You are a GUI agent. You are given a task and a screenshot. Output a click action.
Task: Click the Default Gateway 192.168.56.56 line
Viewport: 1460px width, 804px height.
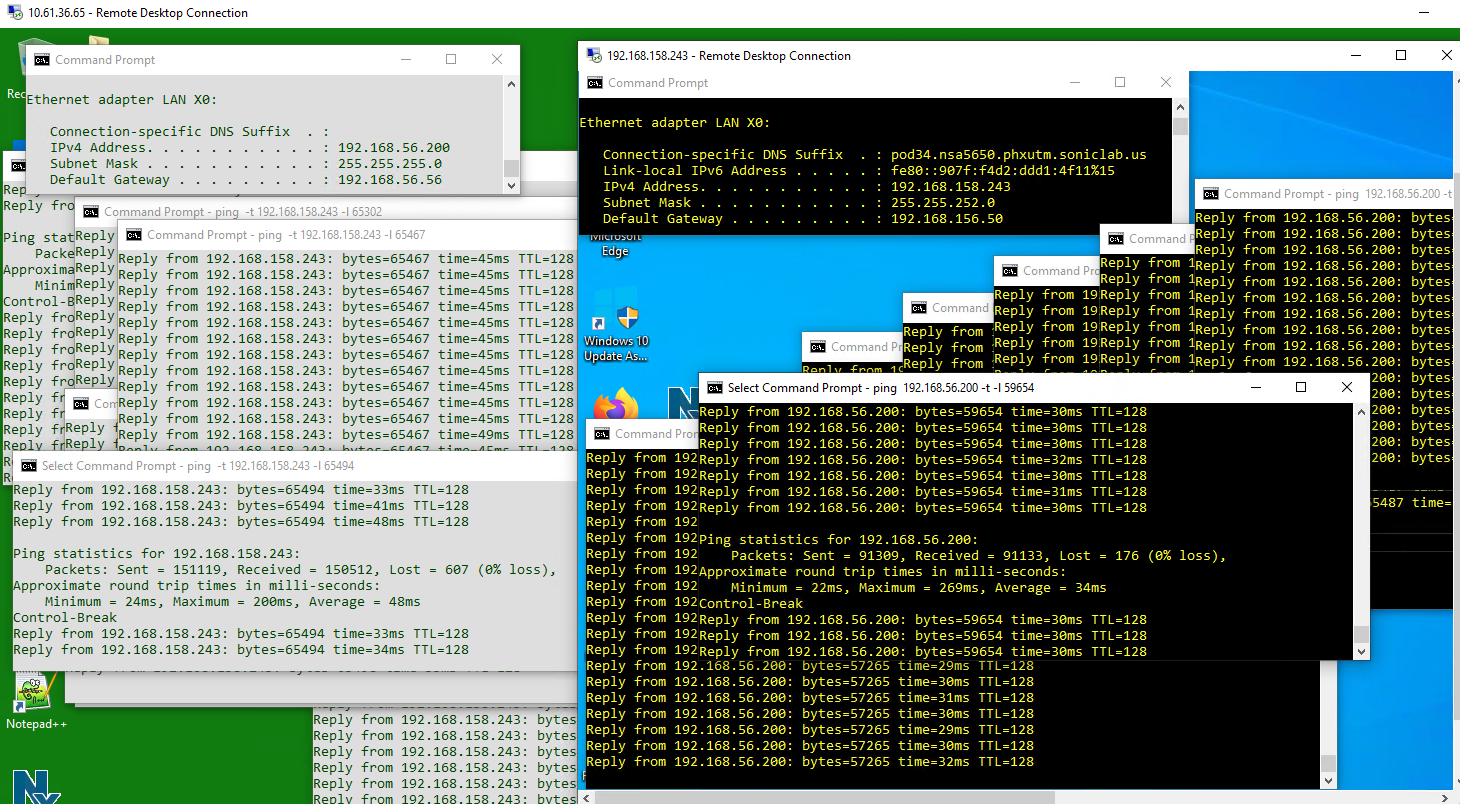tap(246, 180)
